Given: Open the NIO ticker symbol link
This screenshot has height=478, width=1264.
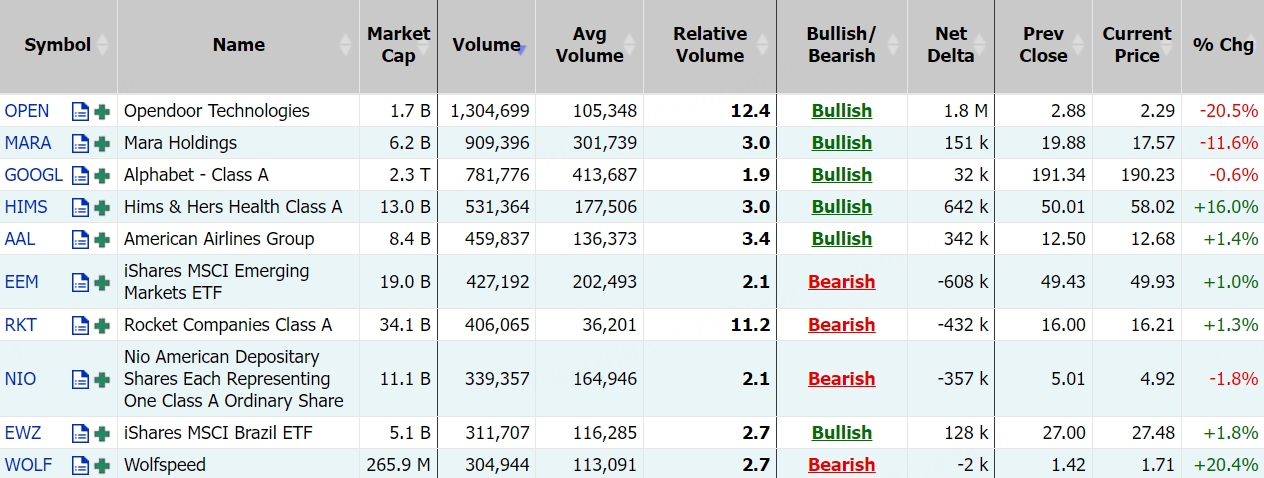Looking at the screenshot, I should [20, 379].
